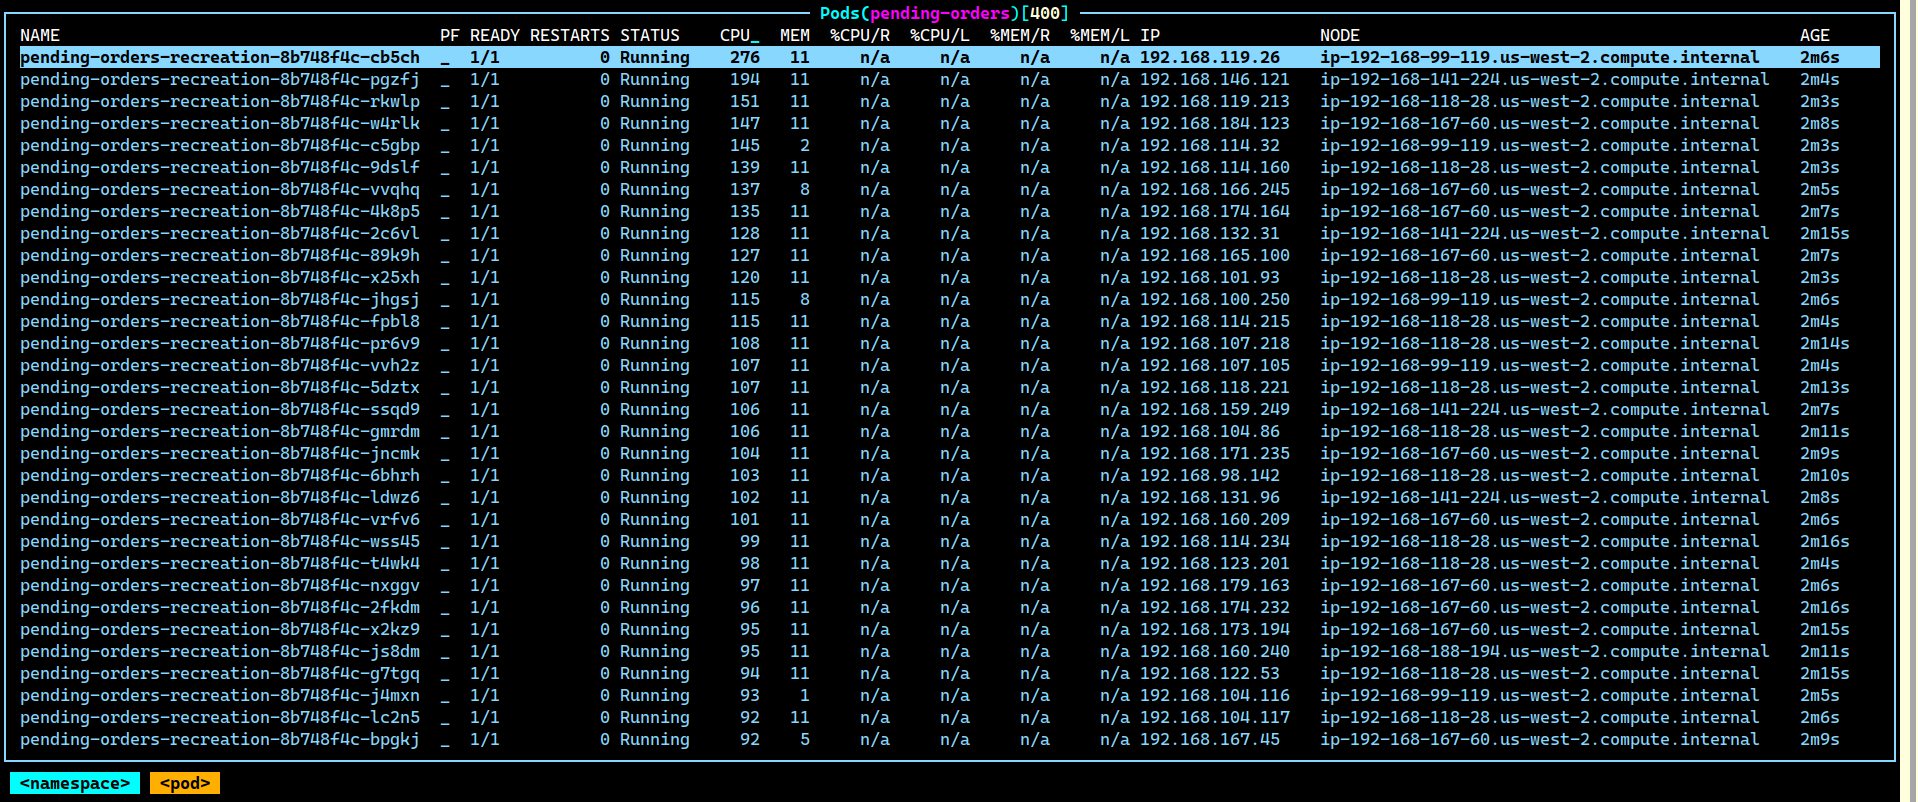Click the AGE column header

[x=1814, y=35]
